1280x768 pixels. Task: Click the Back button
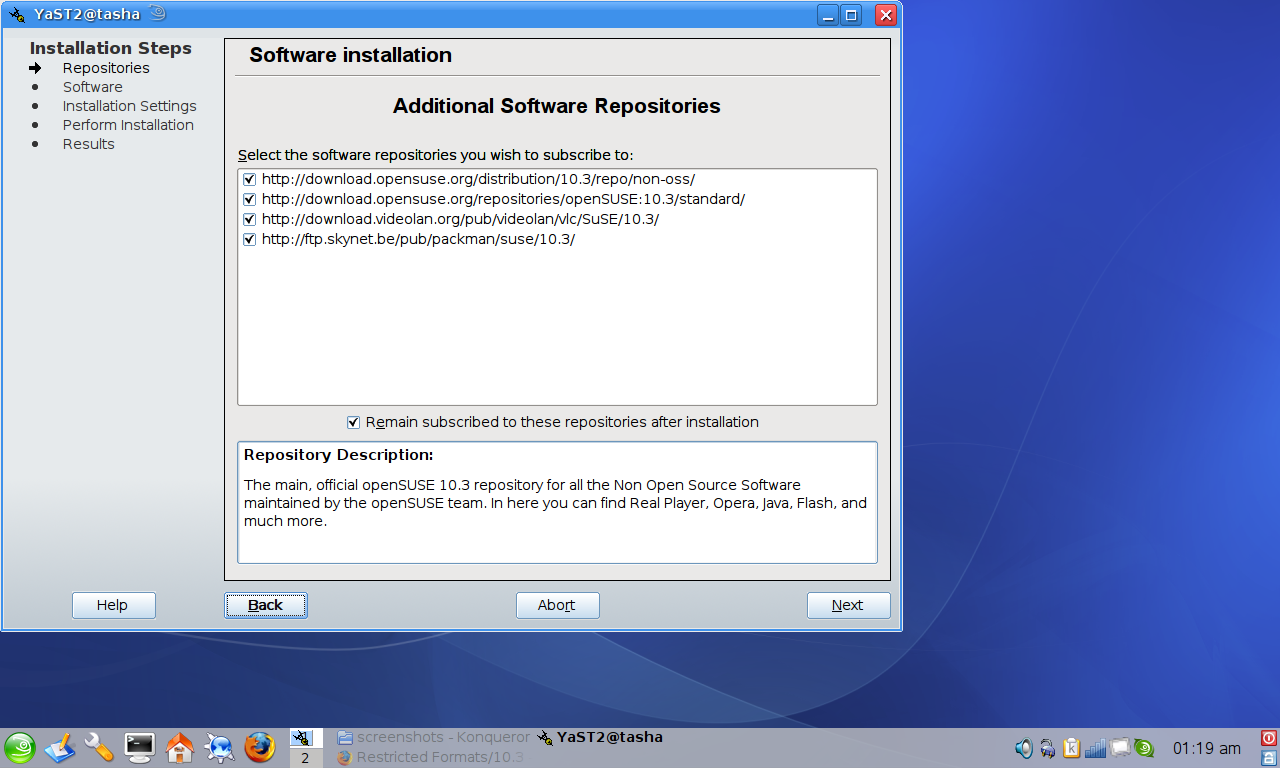266,605
